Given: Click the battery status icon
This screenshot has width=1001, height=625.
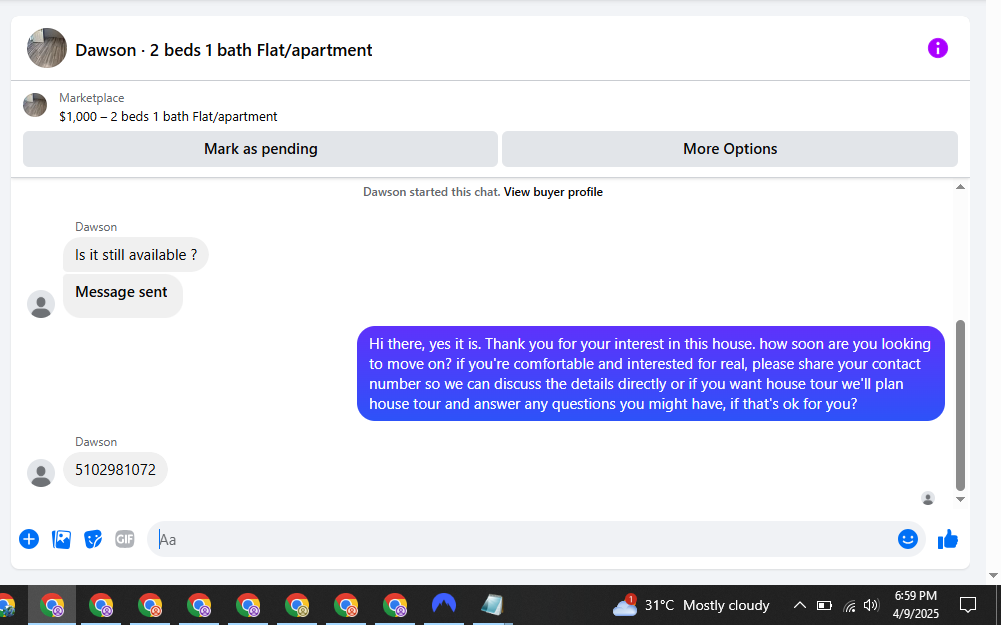Looking at the screenshot, I should (824, 605).
